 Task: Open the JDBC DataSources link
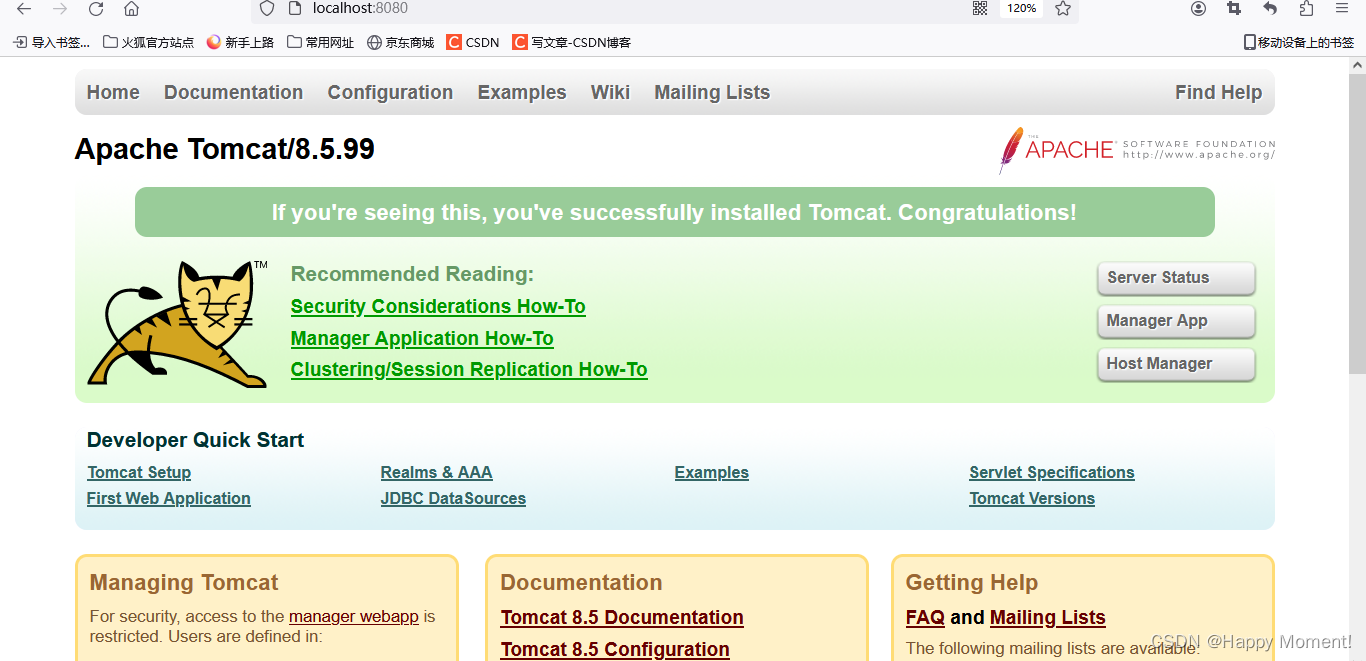pos(453,498)
